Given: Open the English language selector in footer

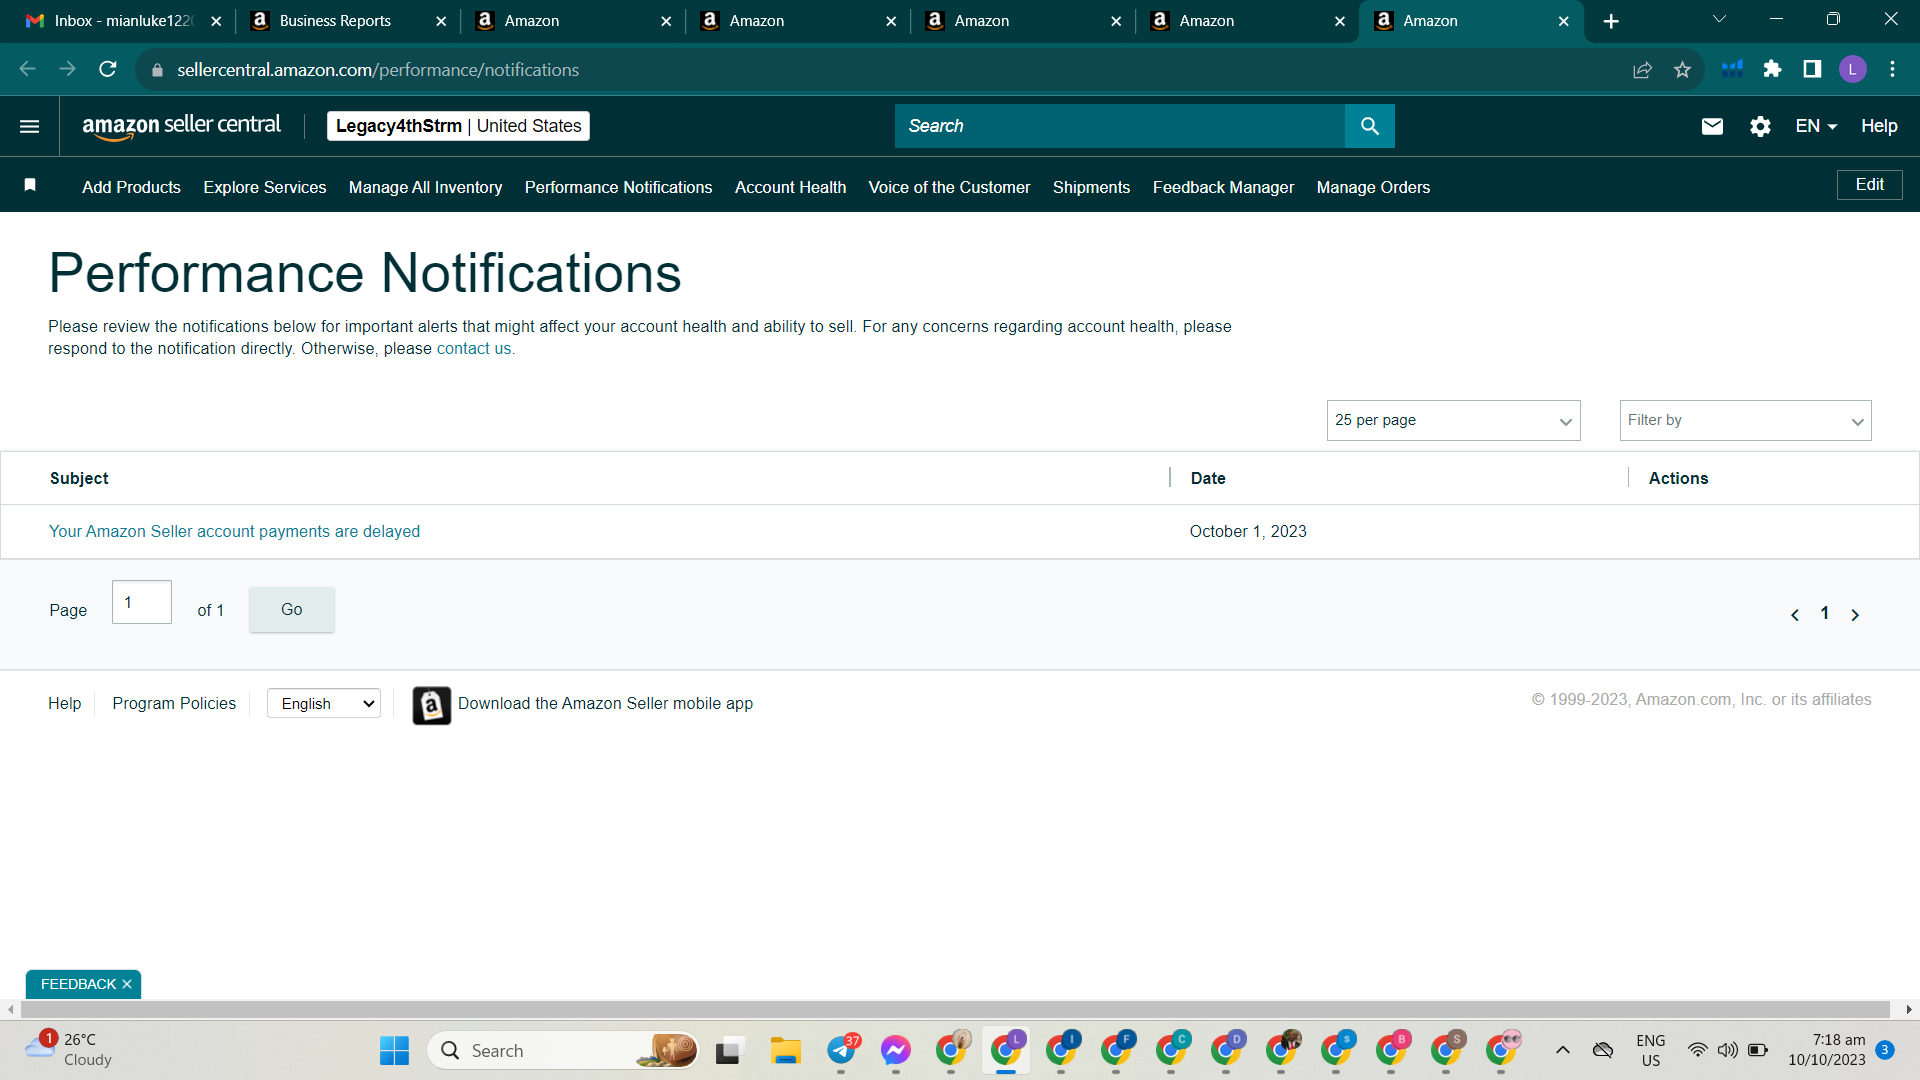Looking at the screenshot, I should click(x=324, y=703).
